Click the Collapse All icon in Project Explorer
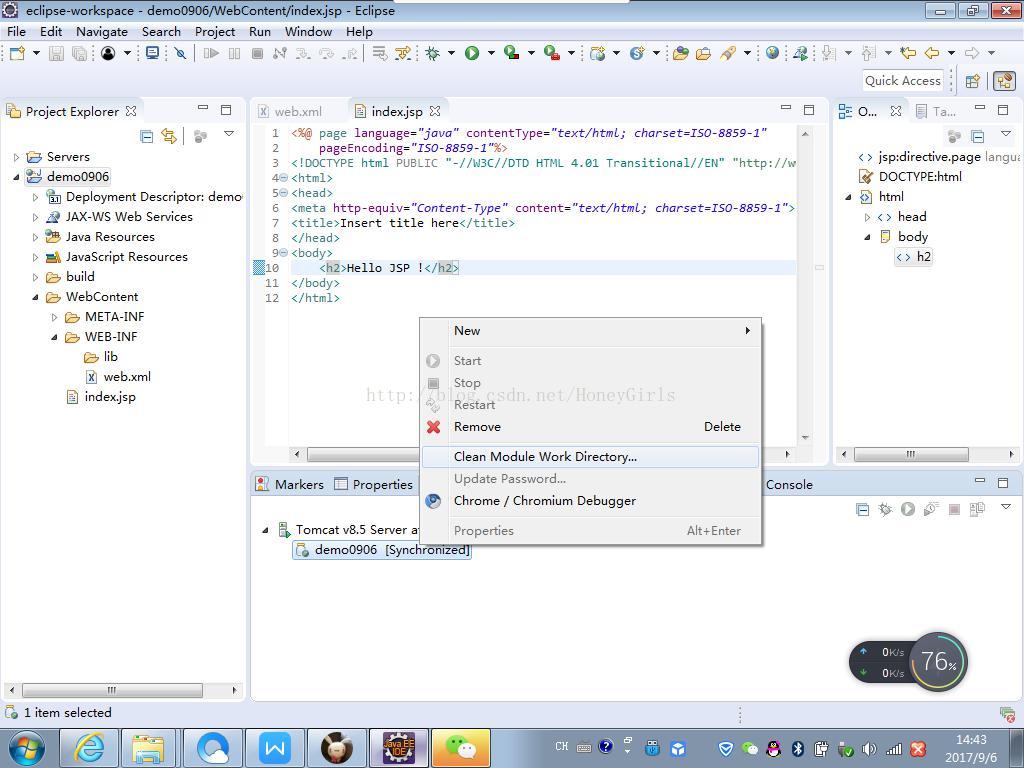The height and width of the screenshot is (768, 1024). [x=147, y=135]
